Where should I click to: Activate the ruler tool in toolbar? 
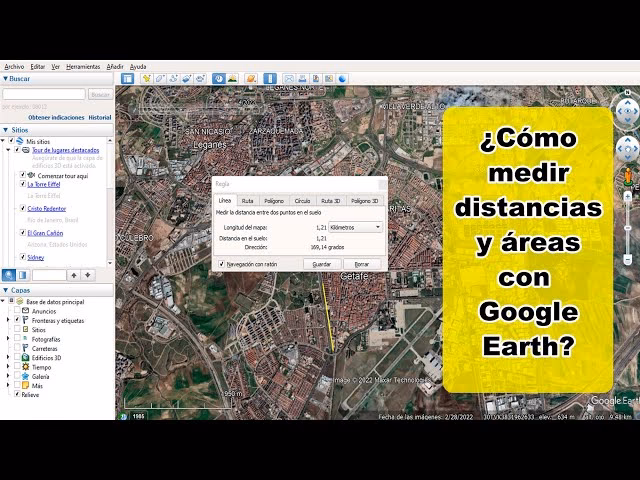(270, 79)
